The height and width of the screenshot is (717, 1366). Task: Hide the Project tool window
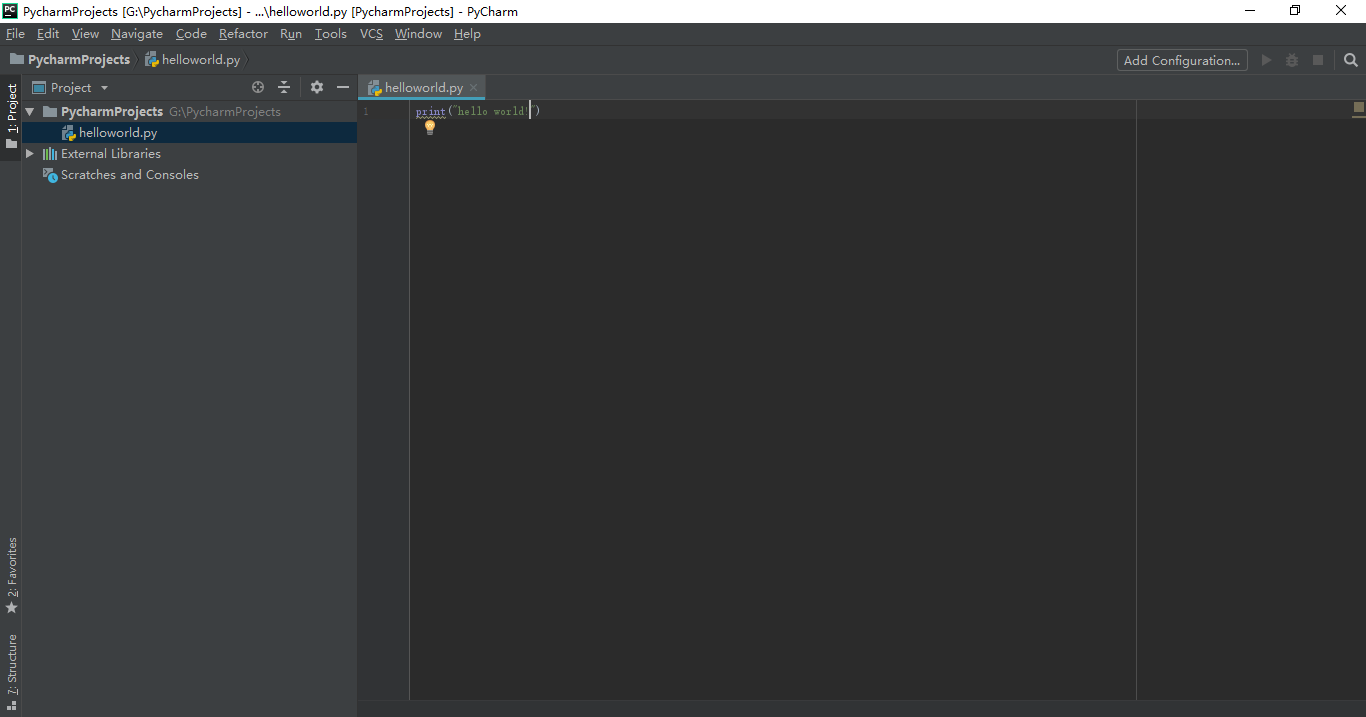point(343,88)
